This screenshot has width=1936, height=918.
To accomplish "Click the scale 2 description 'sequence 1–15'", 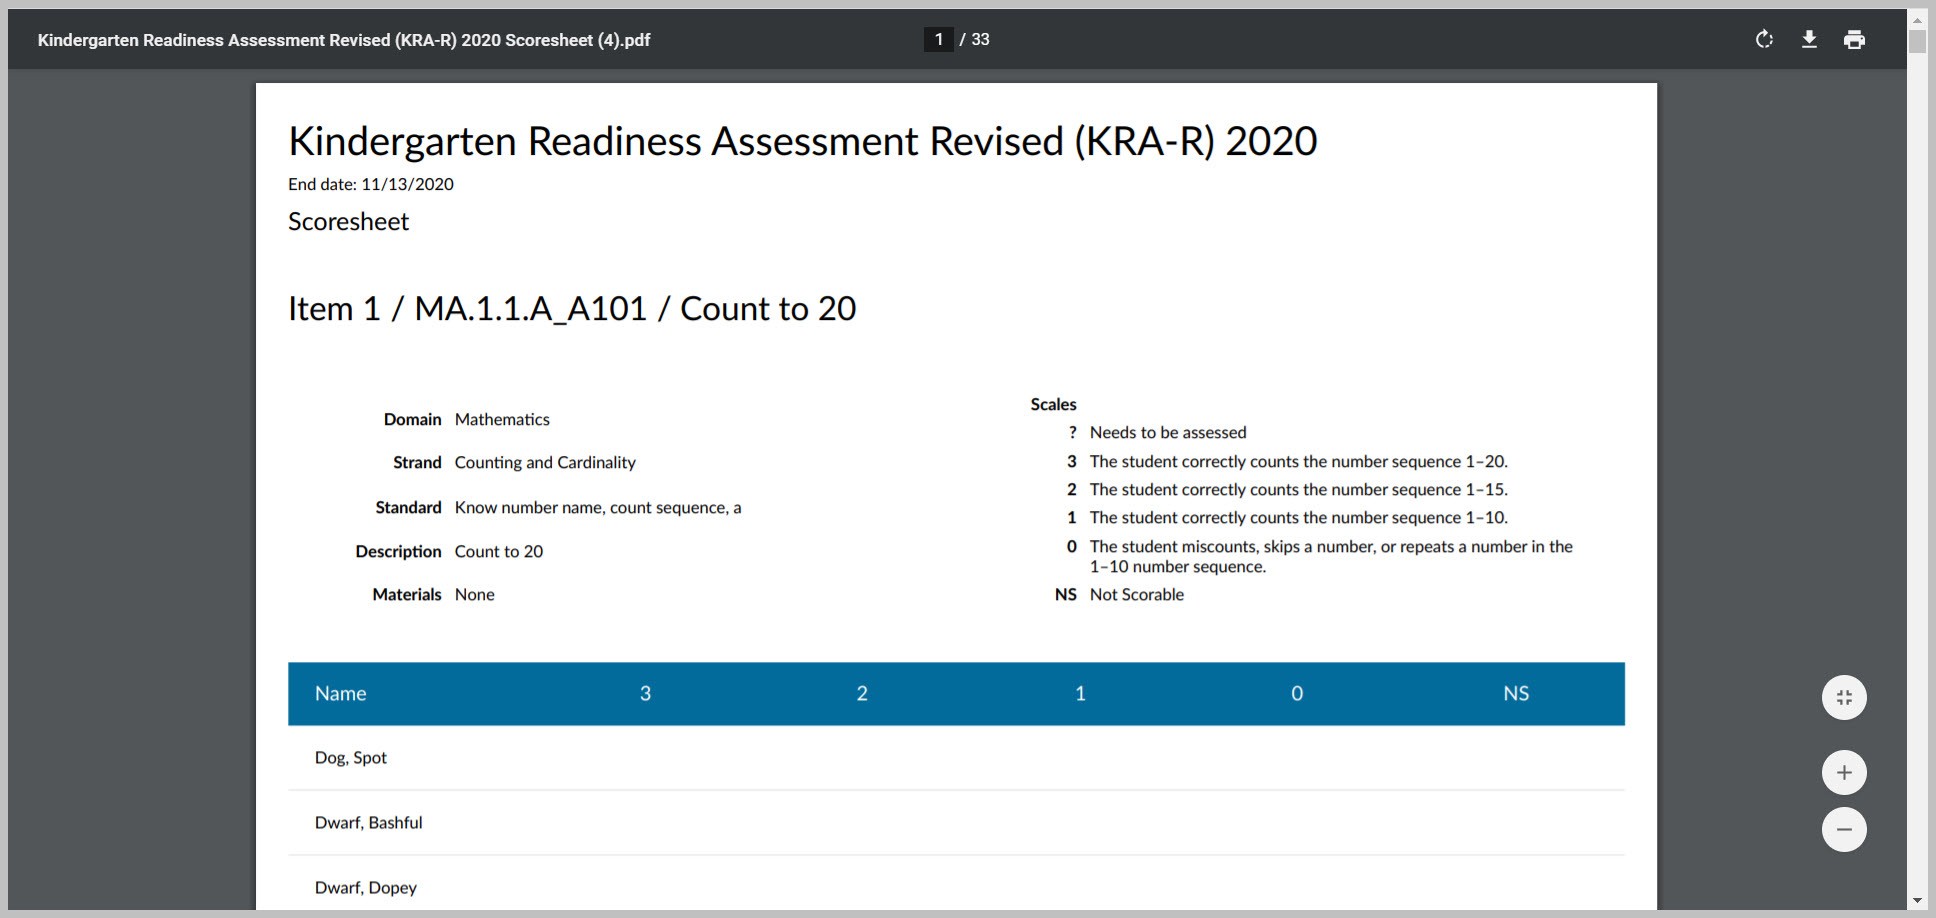I will click(1299, 489).
